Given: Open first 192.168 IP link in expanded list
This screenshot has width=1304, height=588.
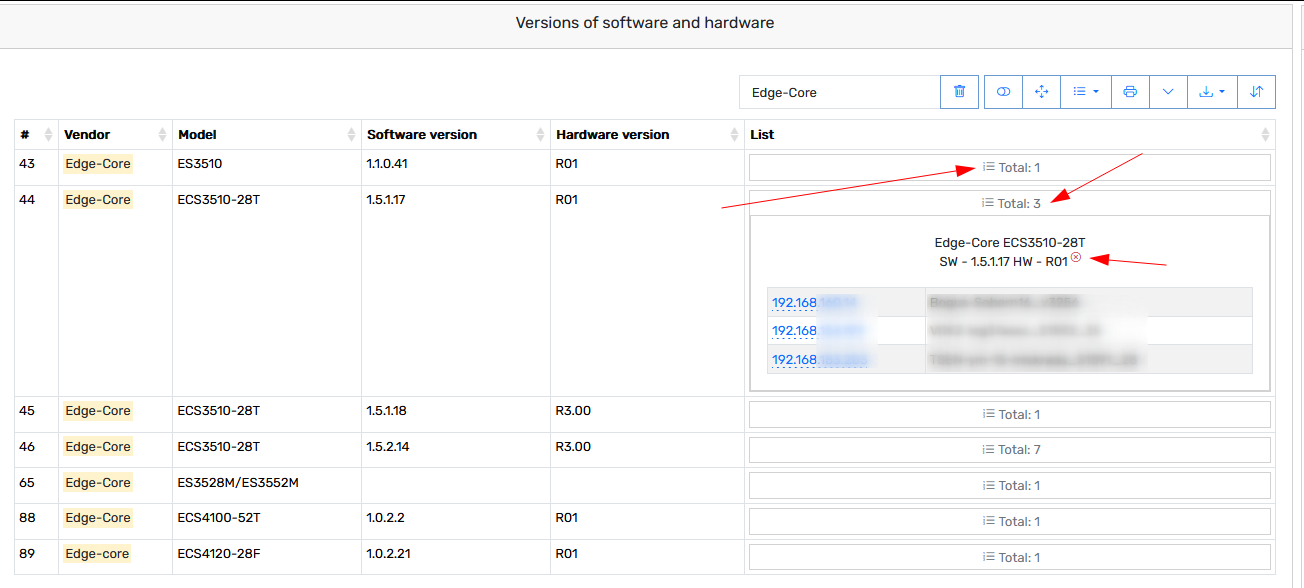Looking at the screenshot, I should point(817,302).
